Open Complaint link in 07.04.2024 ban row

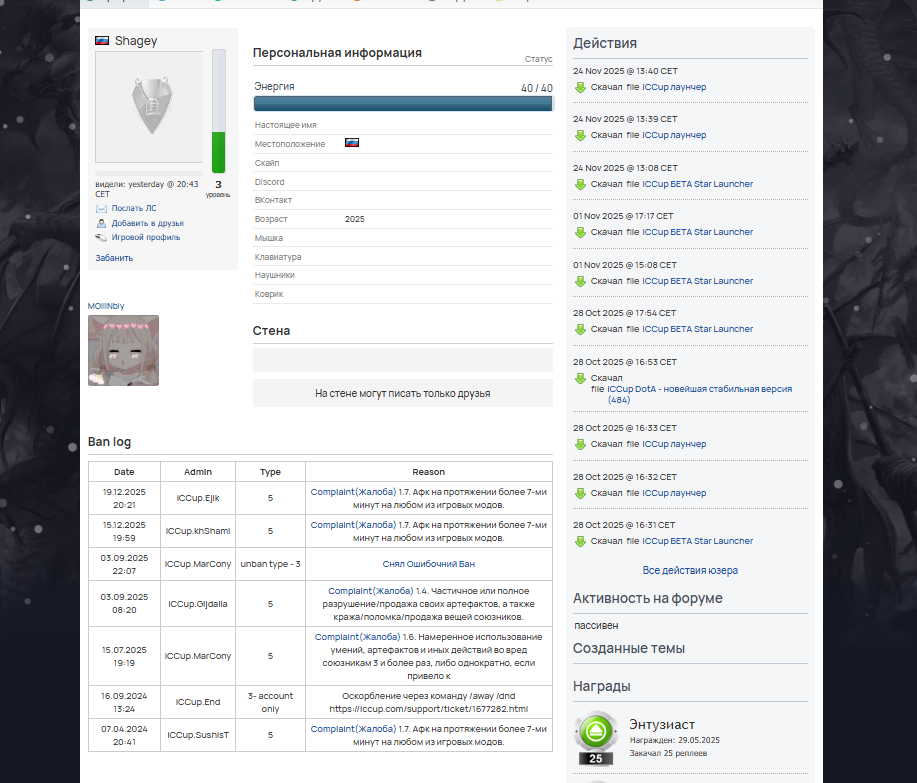(353, 729)
